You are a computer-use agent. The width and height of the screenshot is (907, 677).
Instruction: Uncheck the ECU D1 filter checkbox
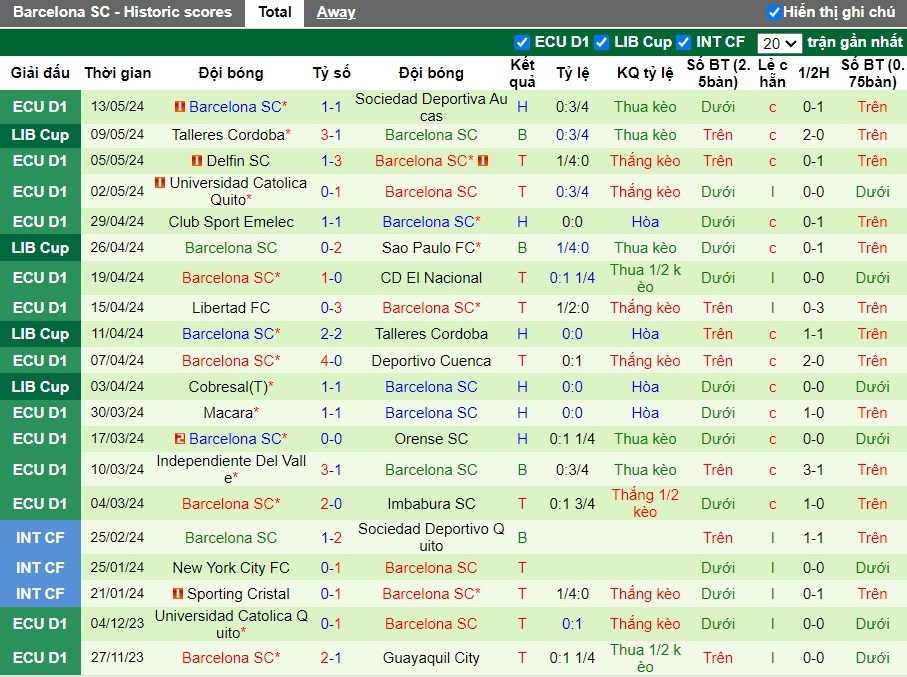coord(522,42)
